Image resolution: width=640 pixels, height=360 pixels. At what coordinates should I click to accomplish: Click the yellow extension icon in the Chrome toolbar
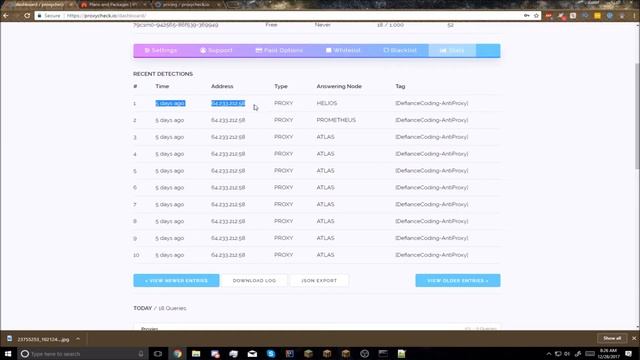click(x=597, y=16)
